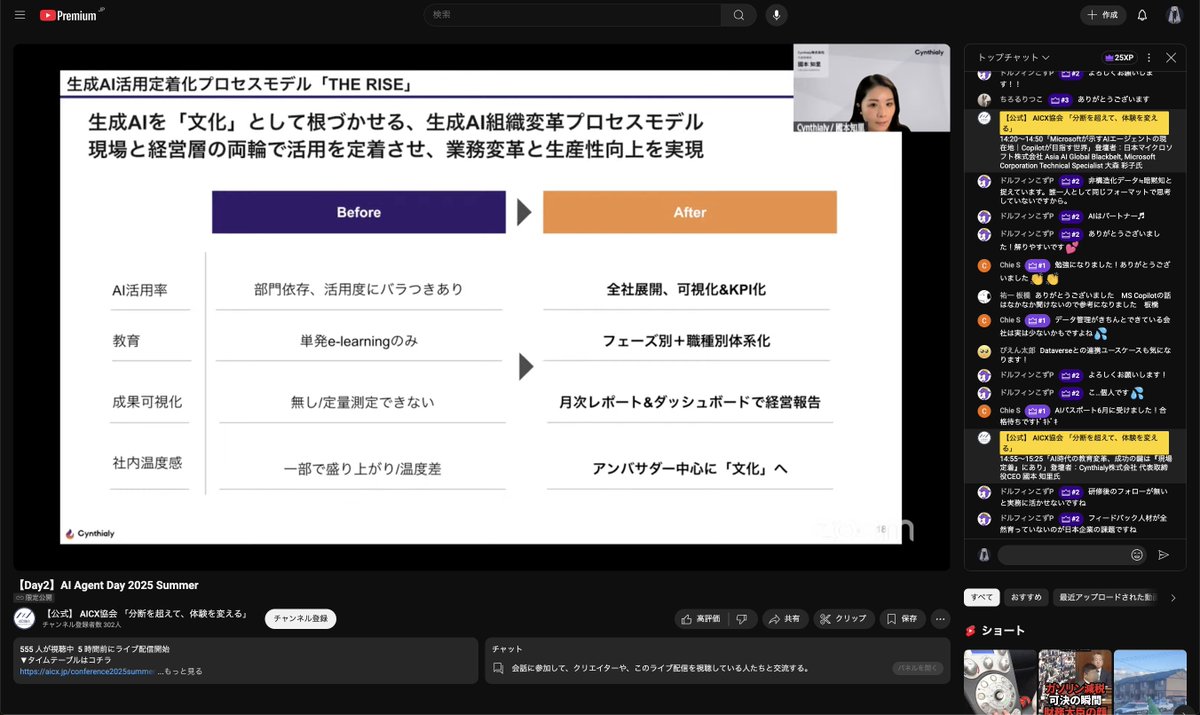Image resolution: width=1200 pixels, height=715 pixels.
Task: Click the Before header box on slide
Action: (x=358, y=212)
